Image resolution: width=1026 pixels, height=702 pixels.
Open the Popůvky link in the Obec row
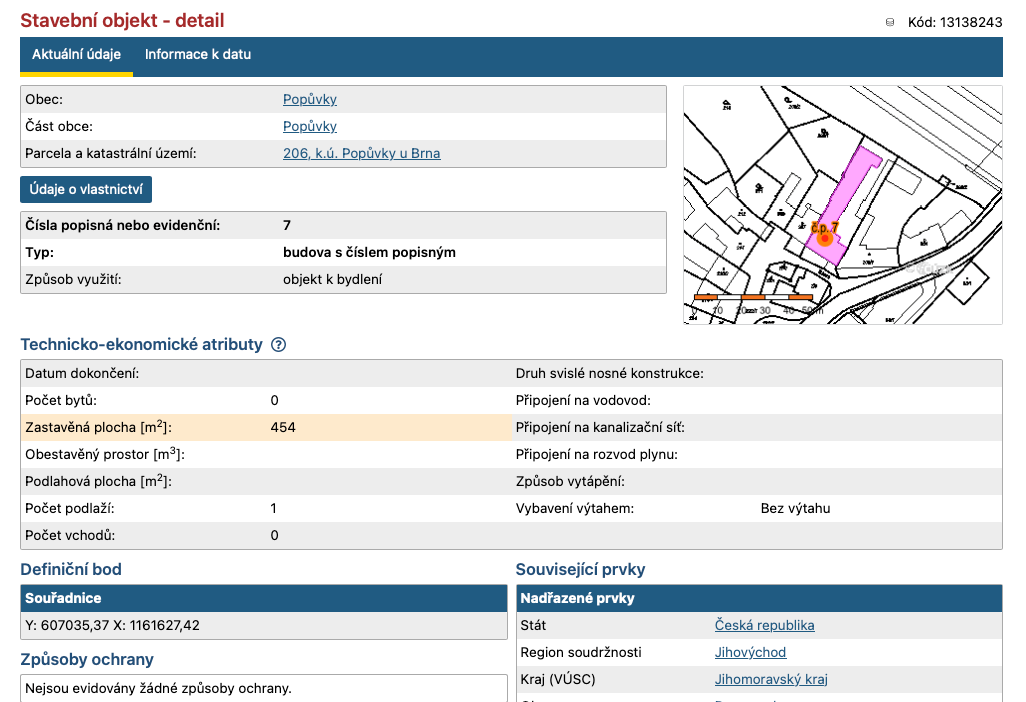[310, 99]
